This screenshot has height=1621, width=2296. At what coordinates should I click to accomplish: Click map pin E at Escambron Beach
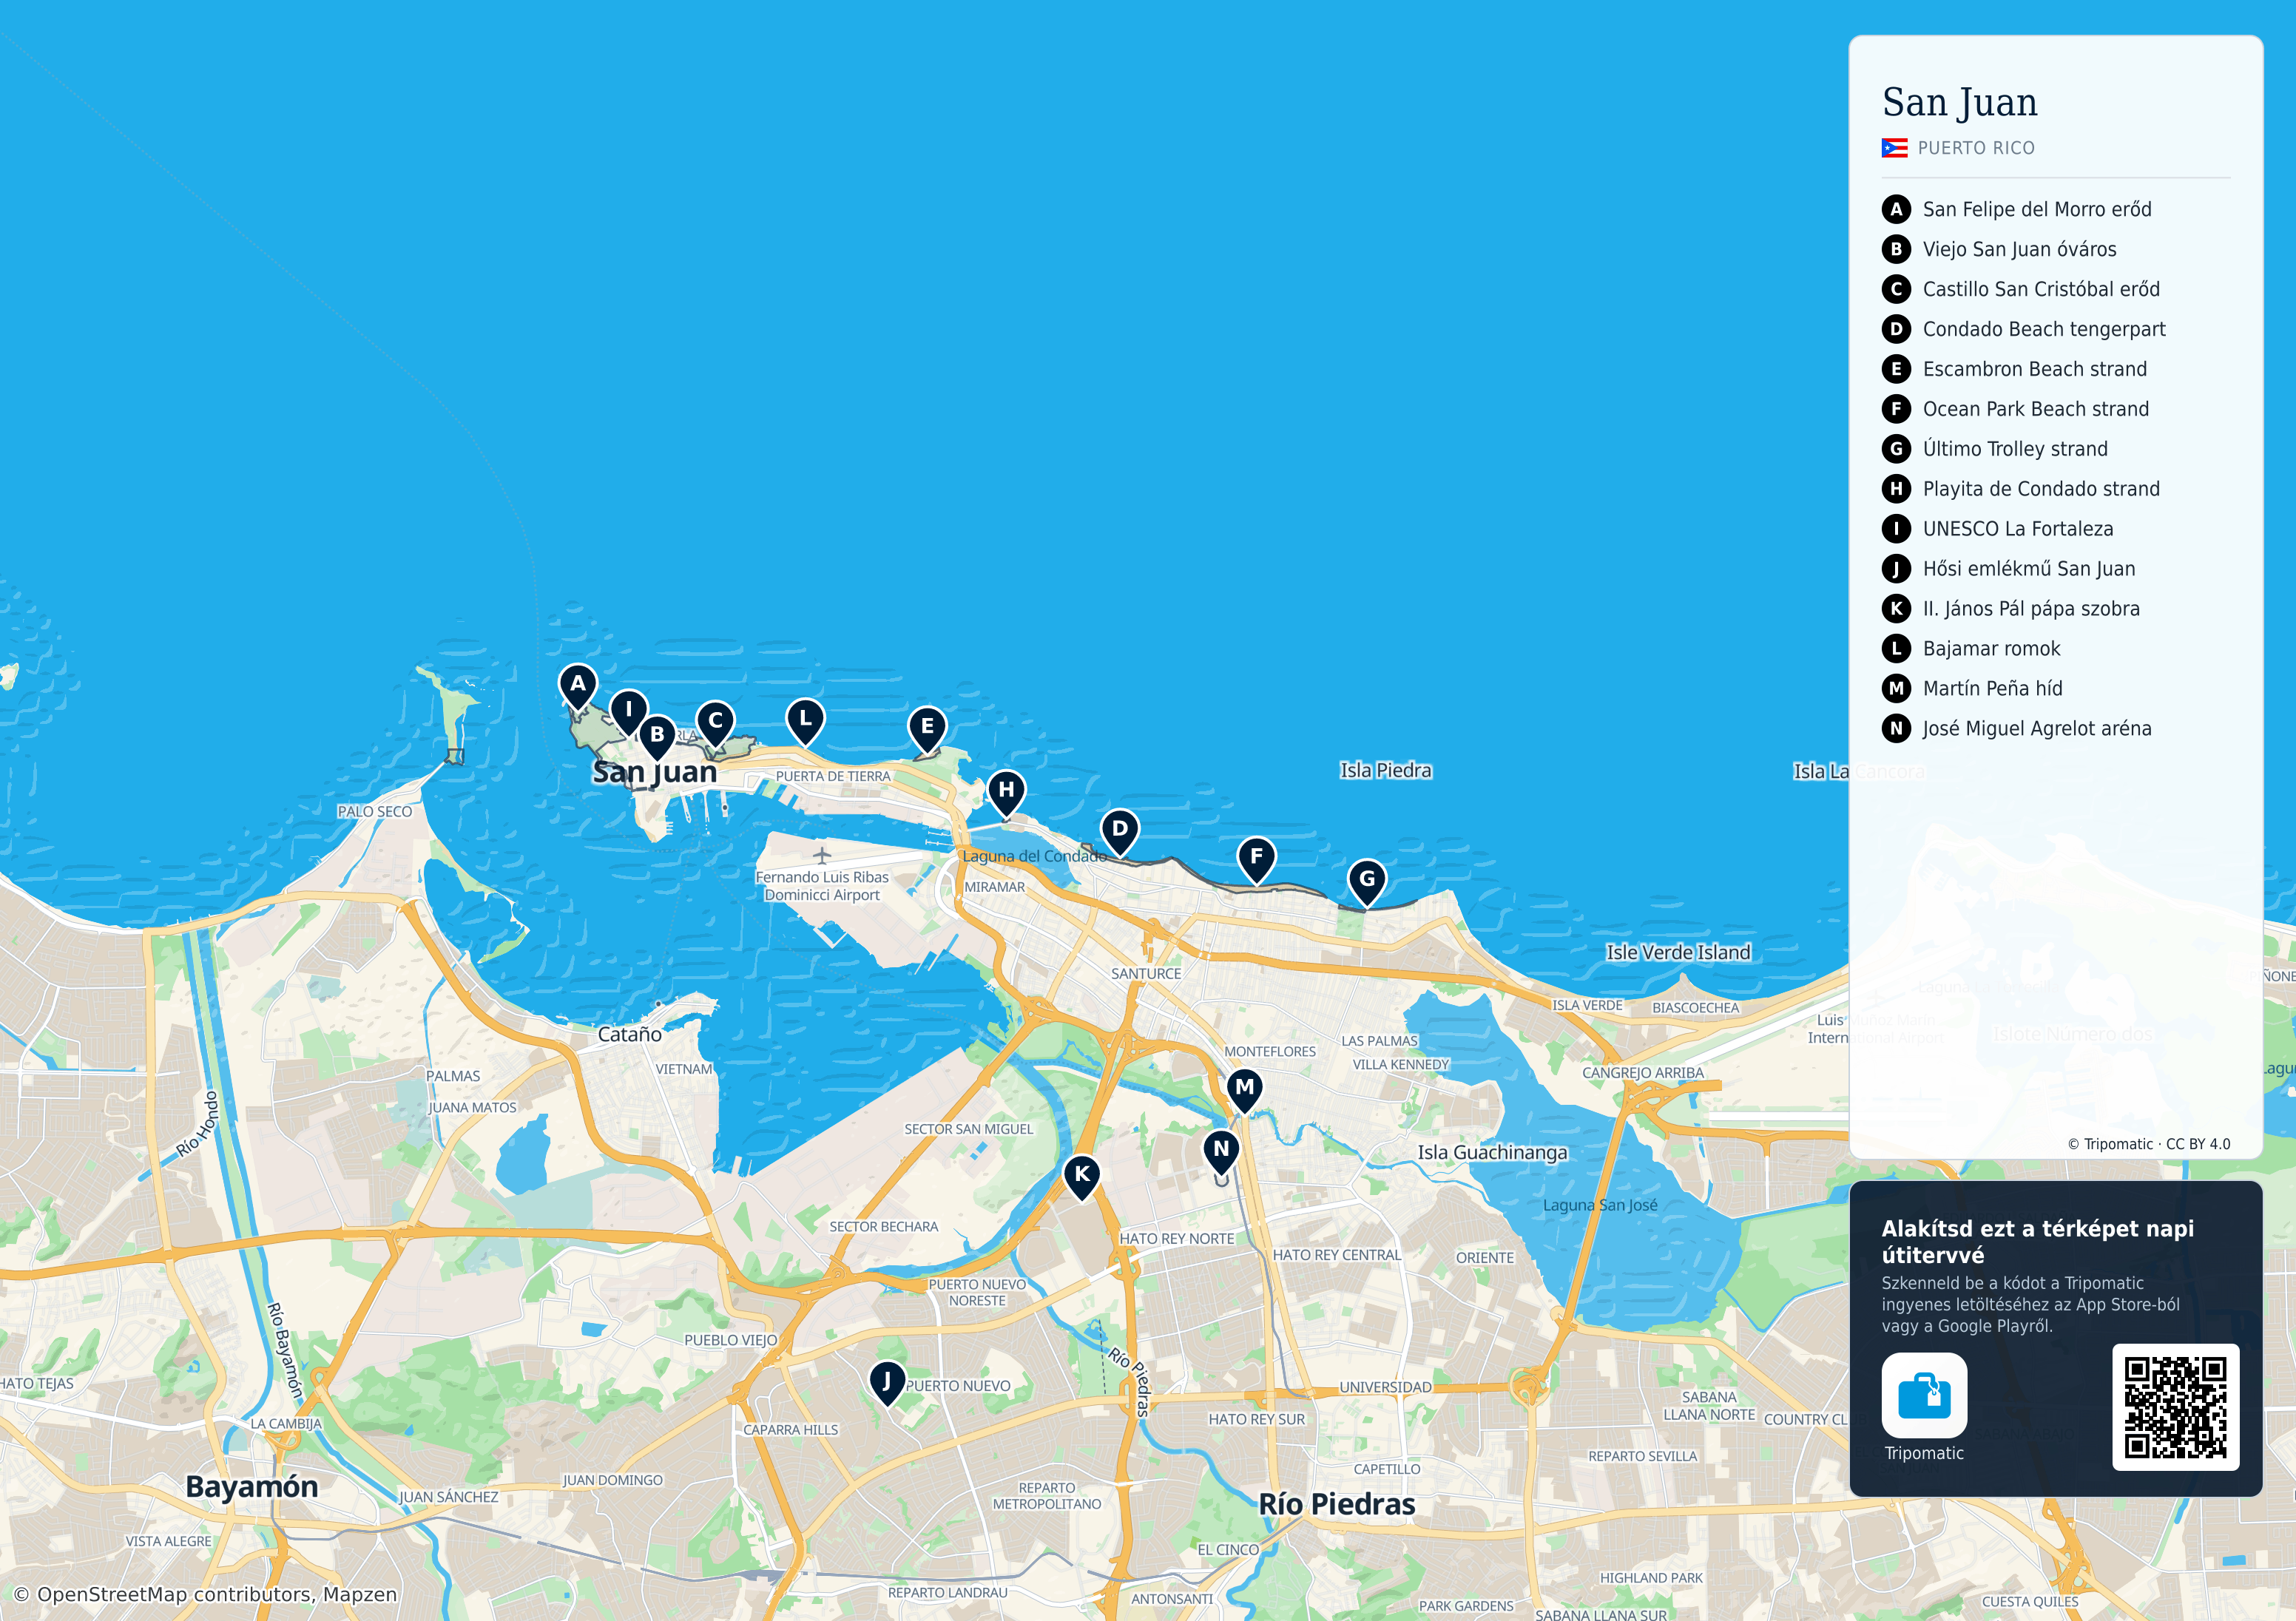click(x=927, y=729)
